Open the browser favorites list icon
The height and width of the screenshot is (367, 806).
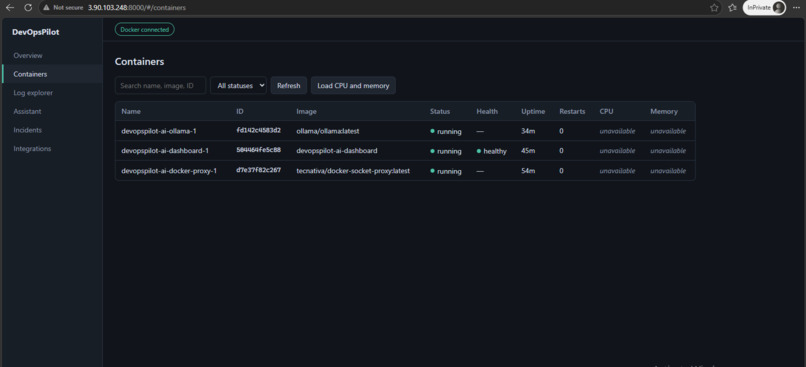pyautogui.click(x=732, y=8)
